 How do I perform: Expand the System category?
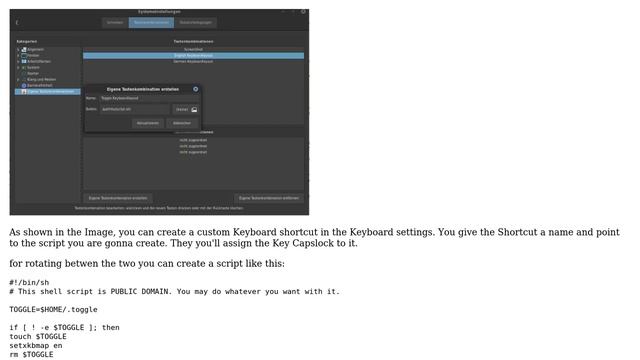[x=18, y=67]
